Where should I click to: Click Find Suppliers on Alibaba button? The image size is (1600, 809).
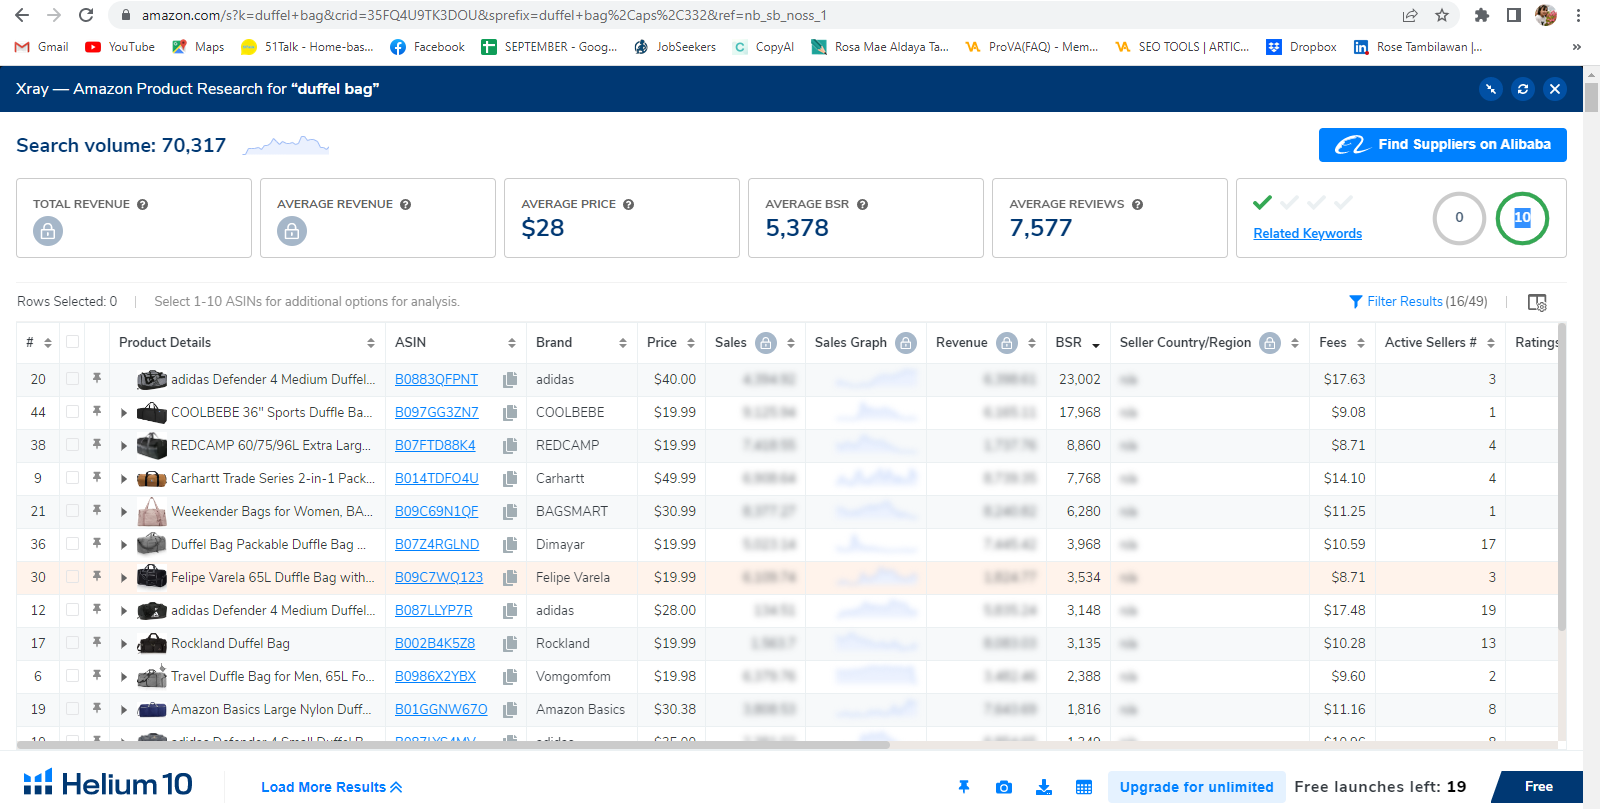pos(1443,145)
